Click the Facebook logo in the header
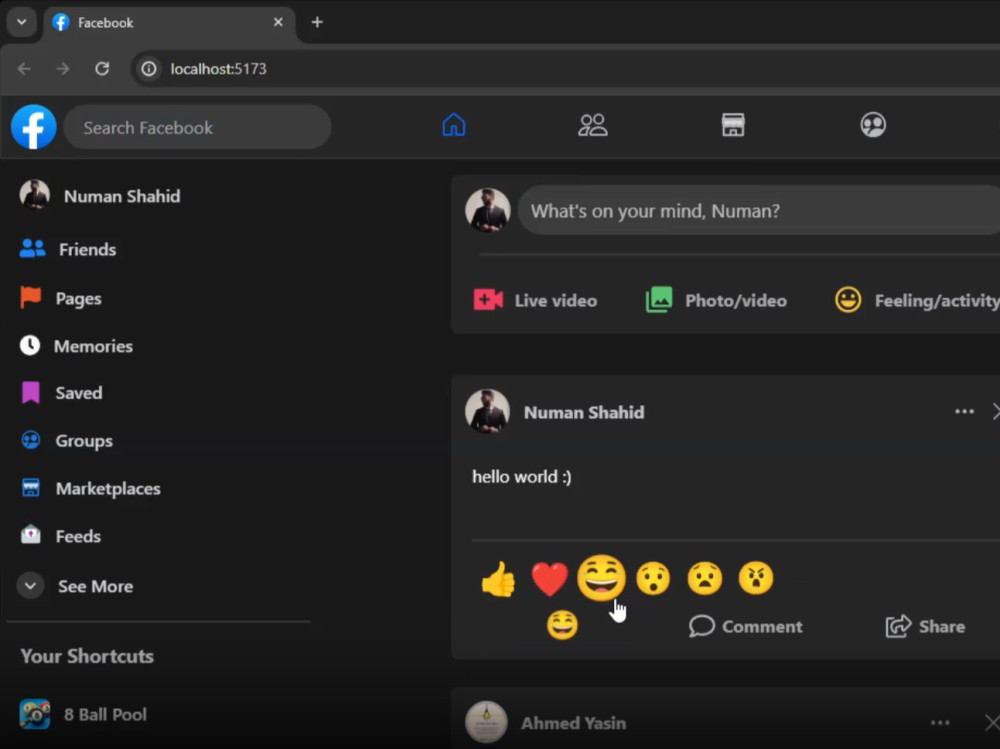This screenshot has width=1000, height=749. [x=34, y=127]
